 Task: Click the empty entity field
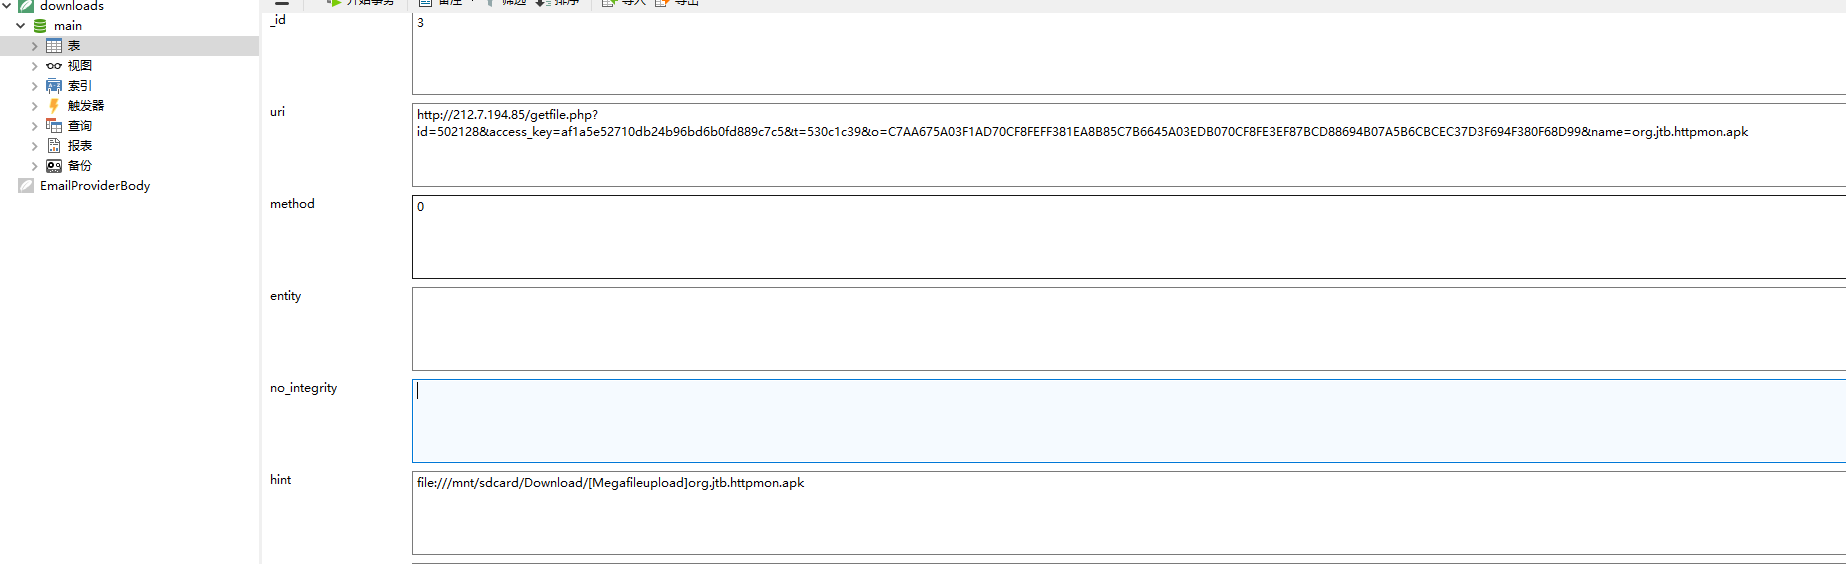pos(1129,329)
